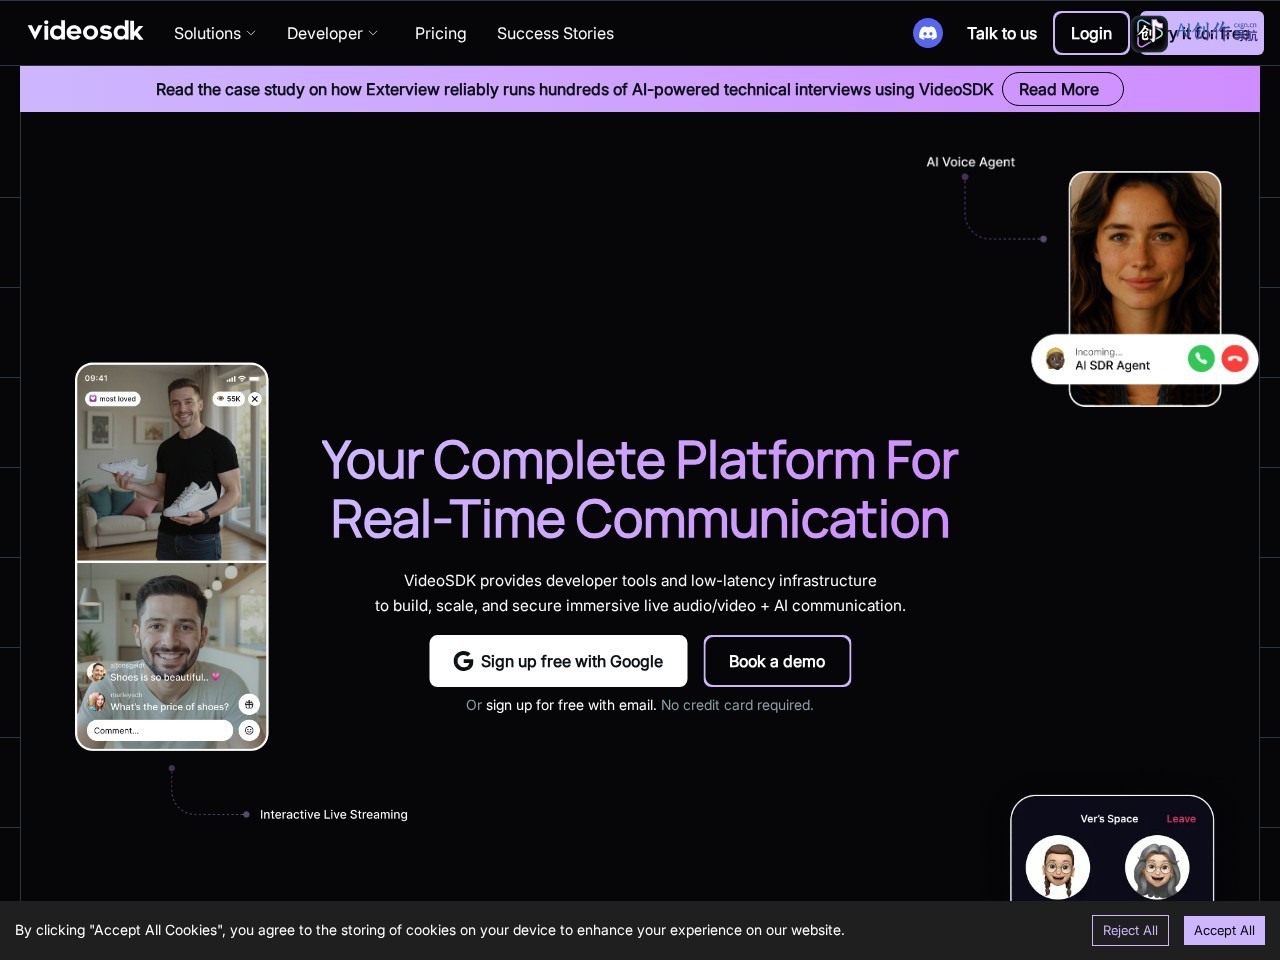
Task: Reject all cookies
Action: 1130,930
